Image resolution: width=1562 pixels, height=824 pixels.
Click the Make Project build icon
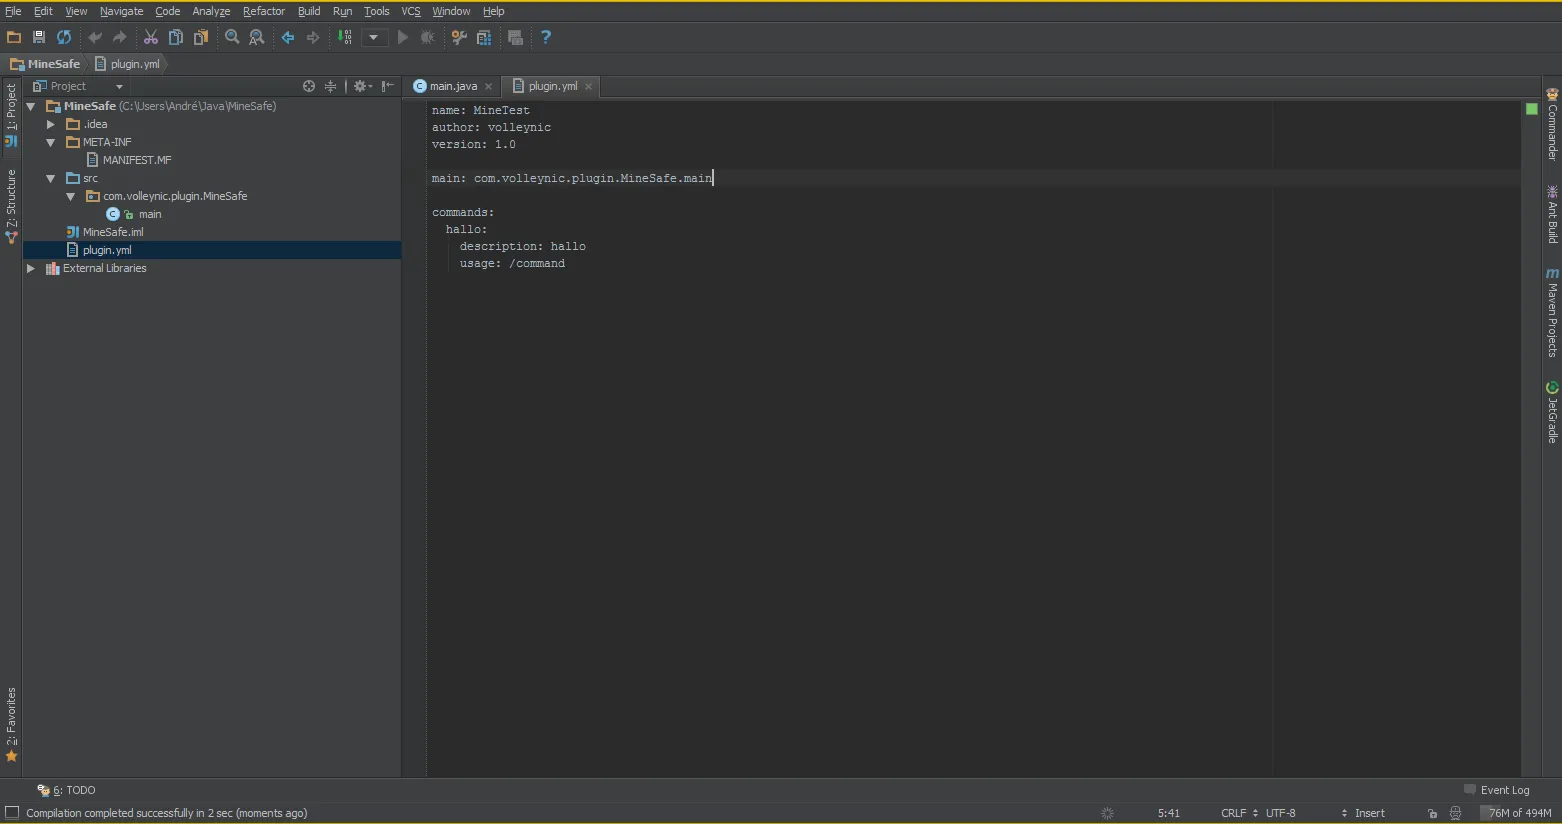tap(345, 37)
